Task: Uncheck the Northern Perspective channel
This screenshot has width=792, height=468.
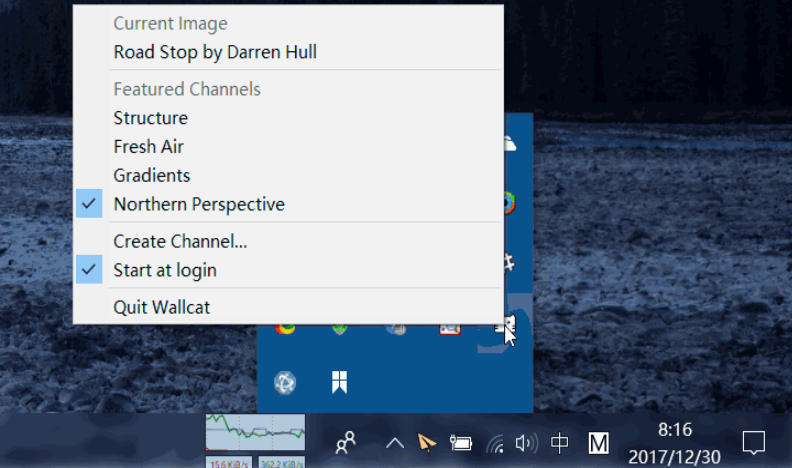Action: coord(199,204)
